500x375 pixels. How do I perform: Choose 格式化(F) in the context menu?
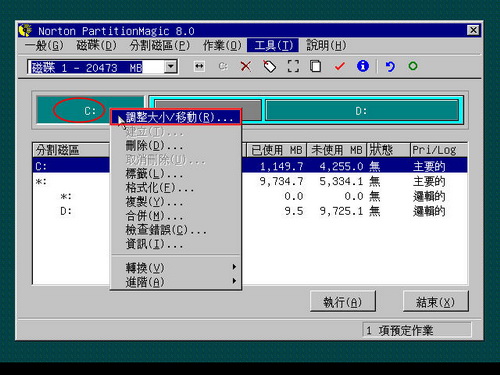(x=175, y=188)
